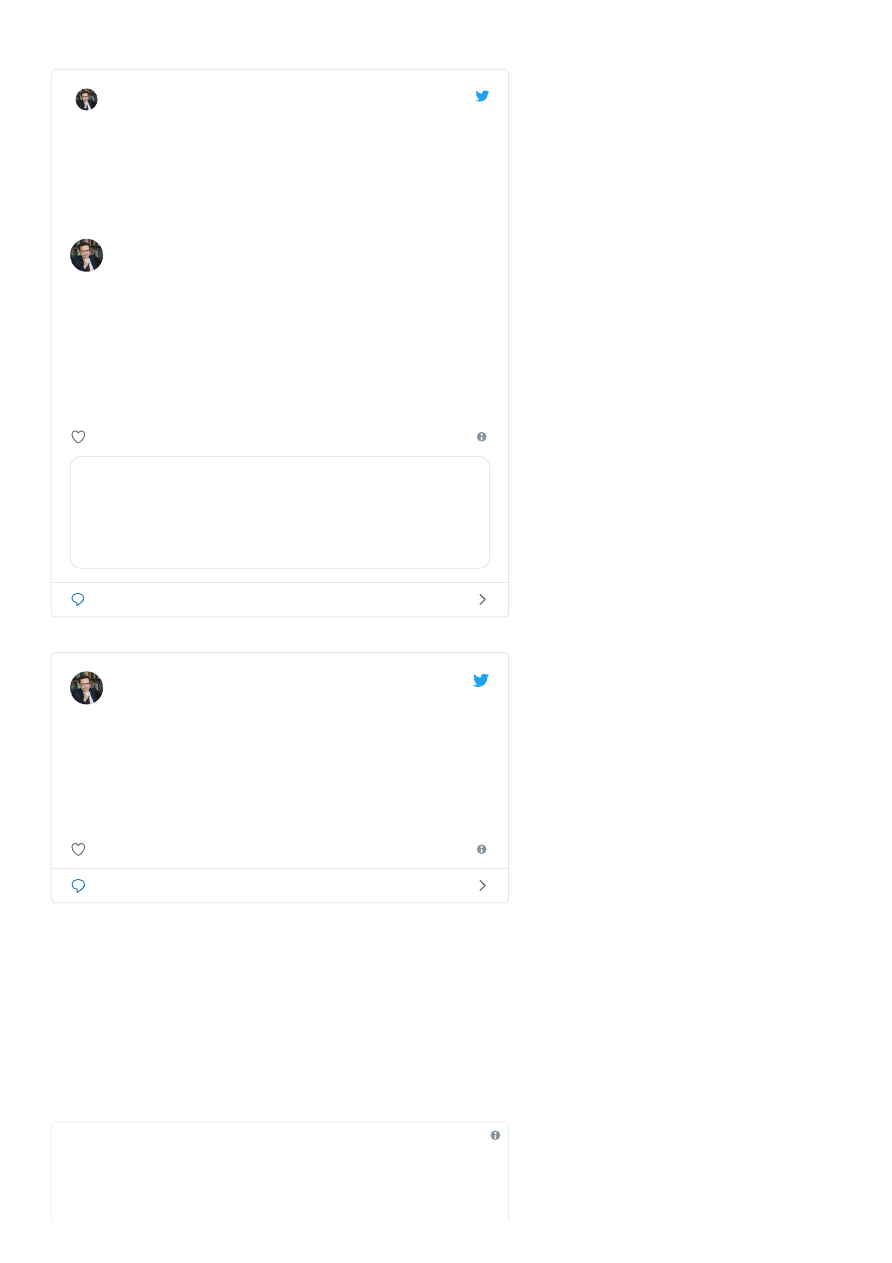This screenshot has width=892, height=1263.
Task: Open the profile avatar in the second tweet
Action: 87,688
